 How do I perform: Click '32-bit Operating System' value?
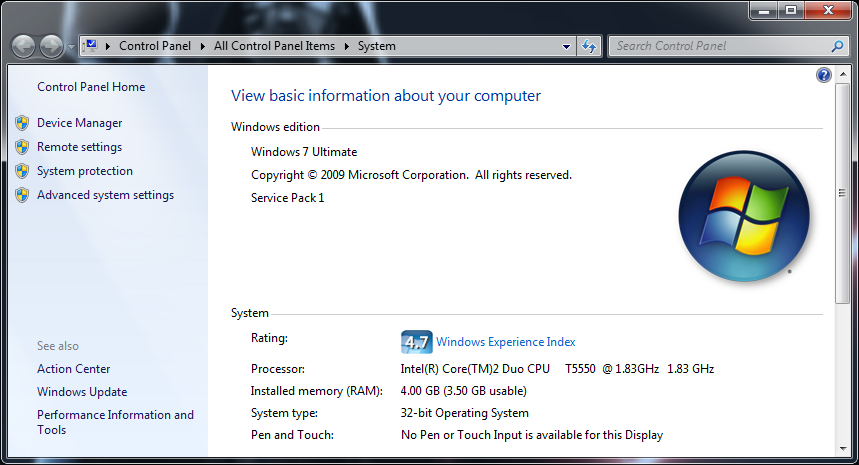[465, 413]
